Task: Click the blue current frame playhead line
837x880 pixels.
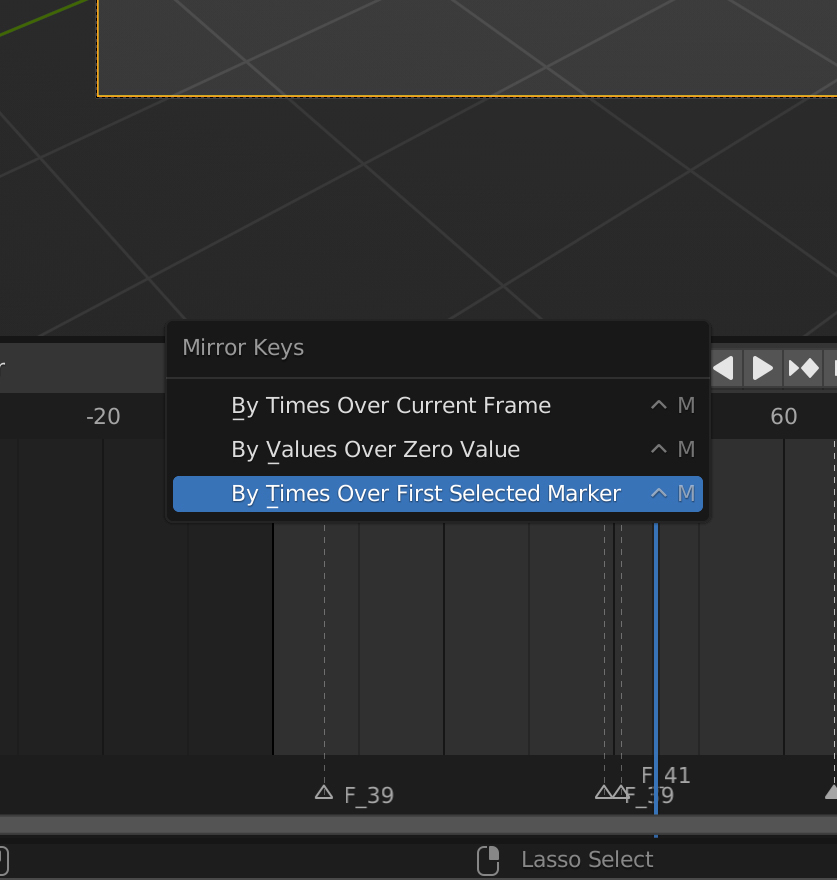Action: click(x=656, y=650)
